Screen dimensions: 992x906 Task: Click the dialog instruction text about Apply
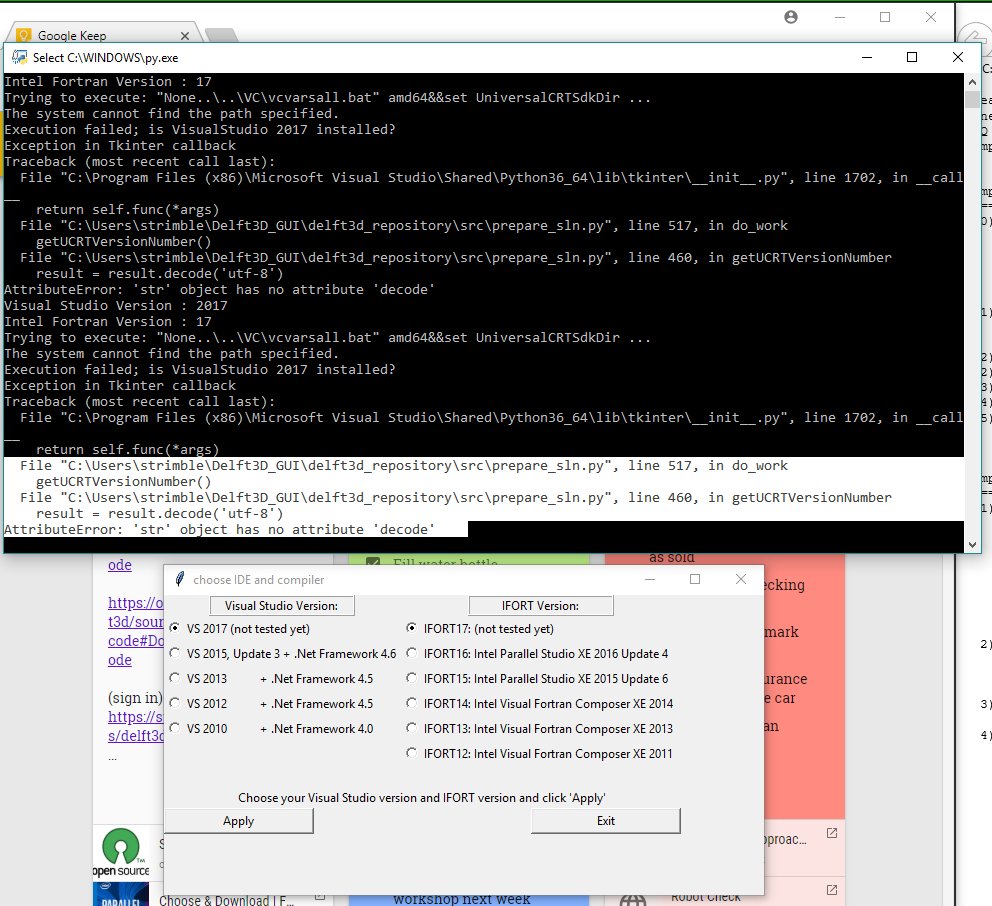coord(422,798)
